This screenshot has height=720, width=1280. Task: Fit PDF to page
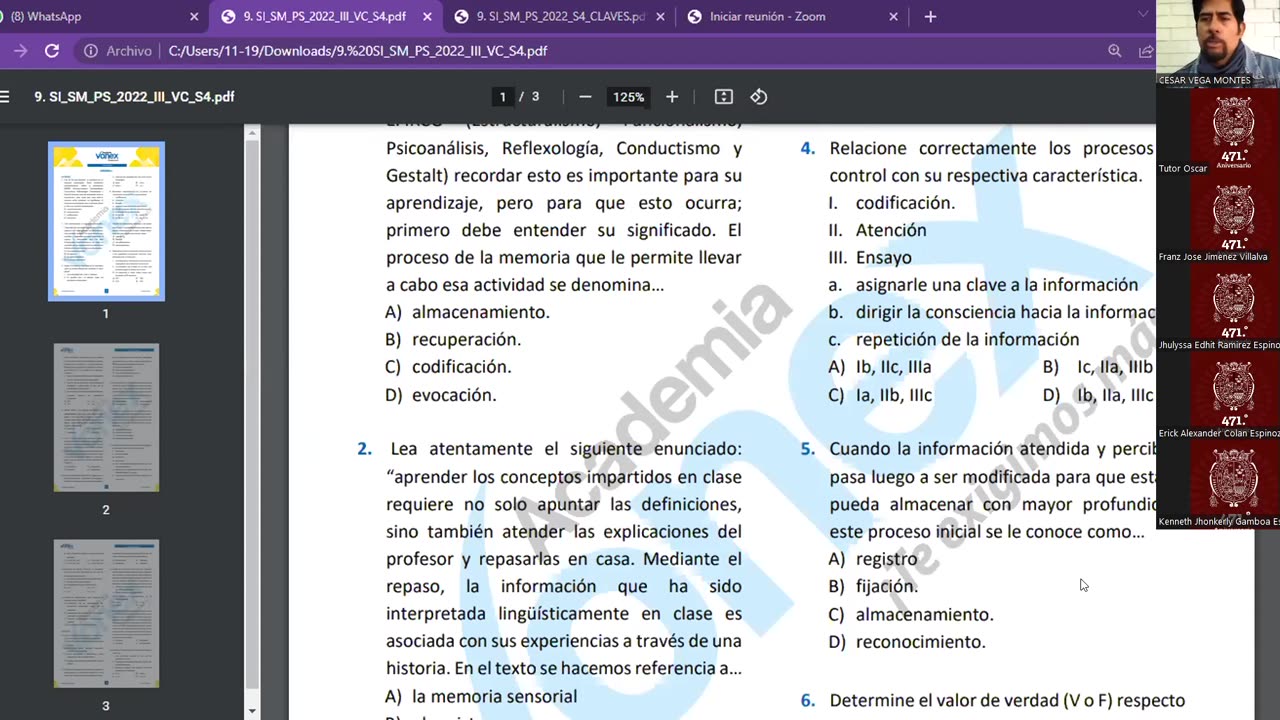(724, 97)
